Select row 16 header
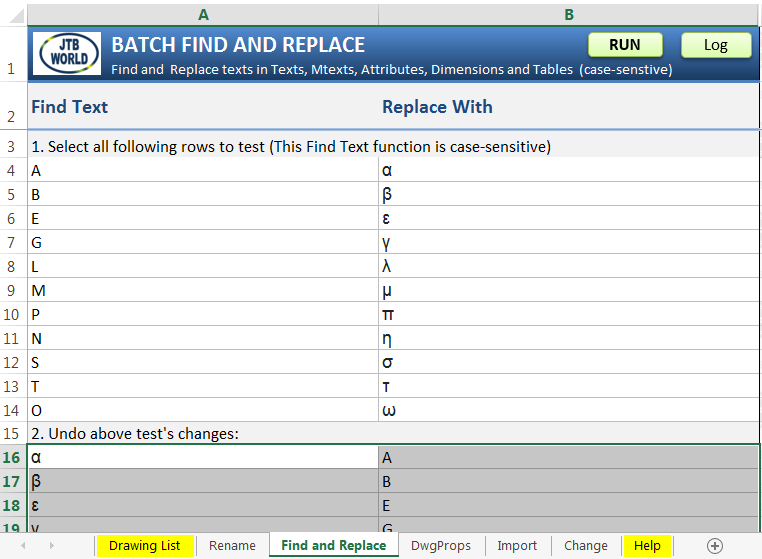This screenshot has width=762, height=559. pyautogui.click(x=13, y=457)
